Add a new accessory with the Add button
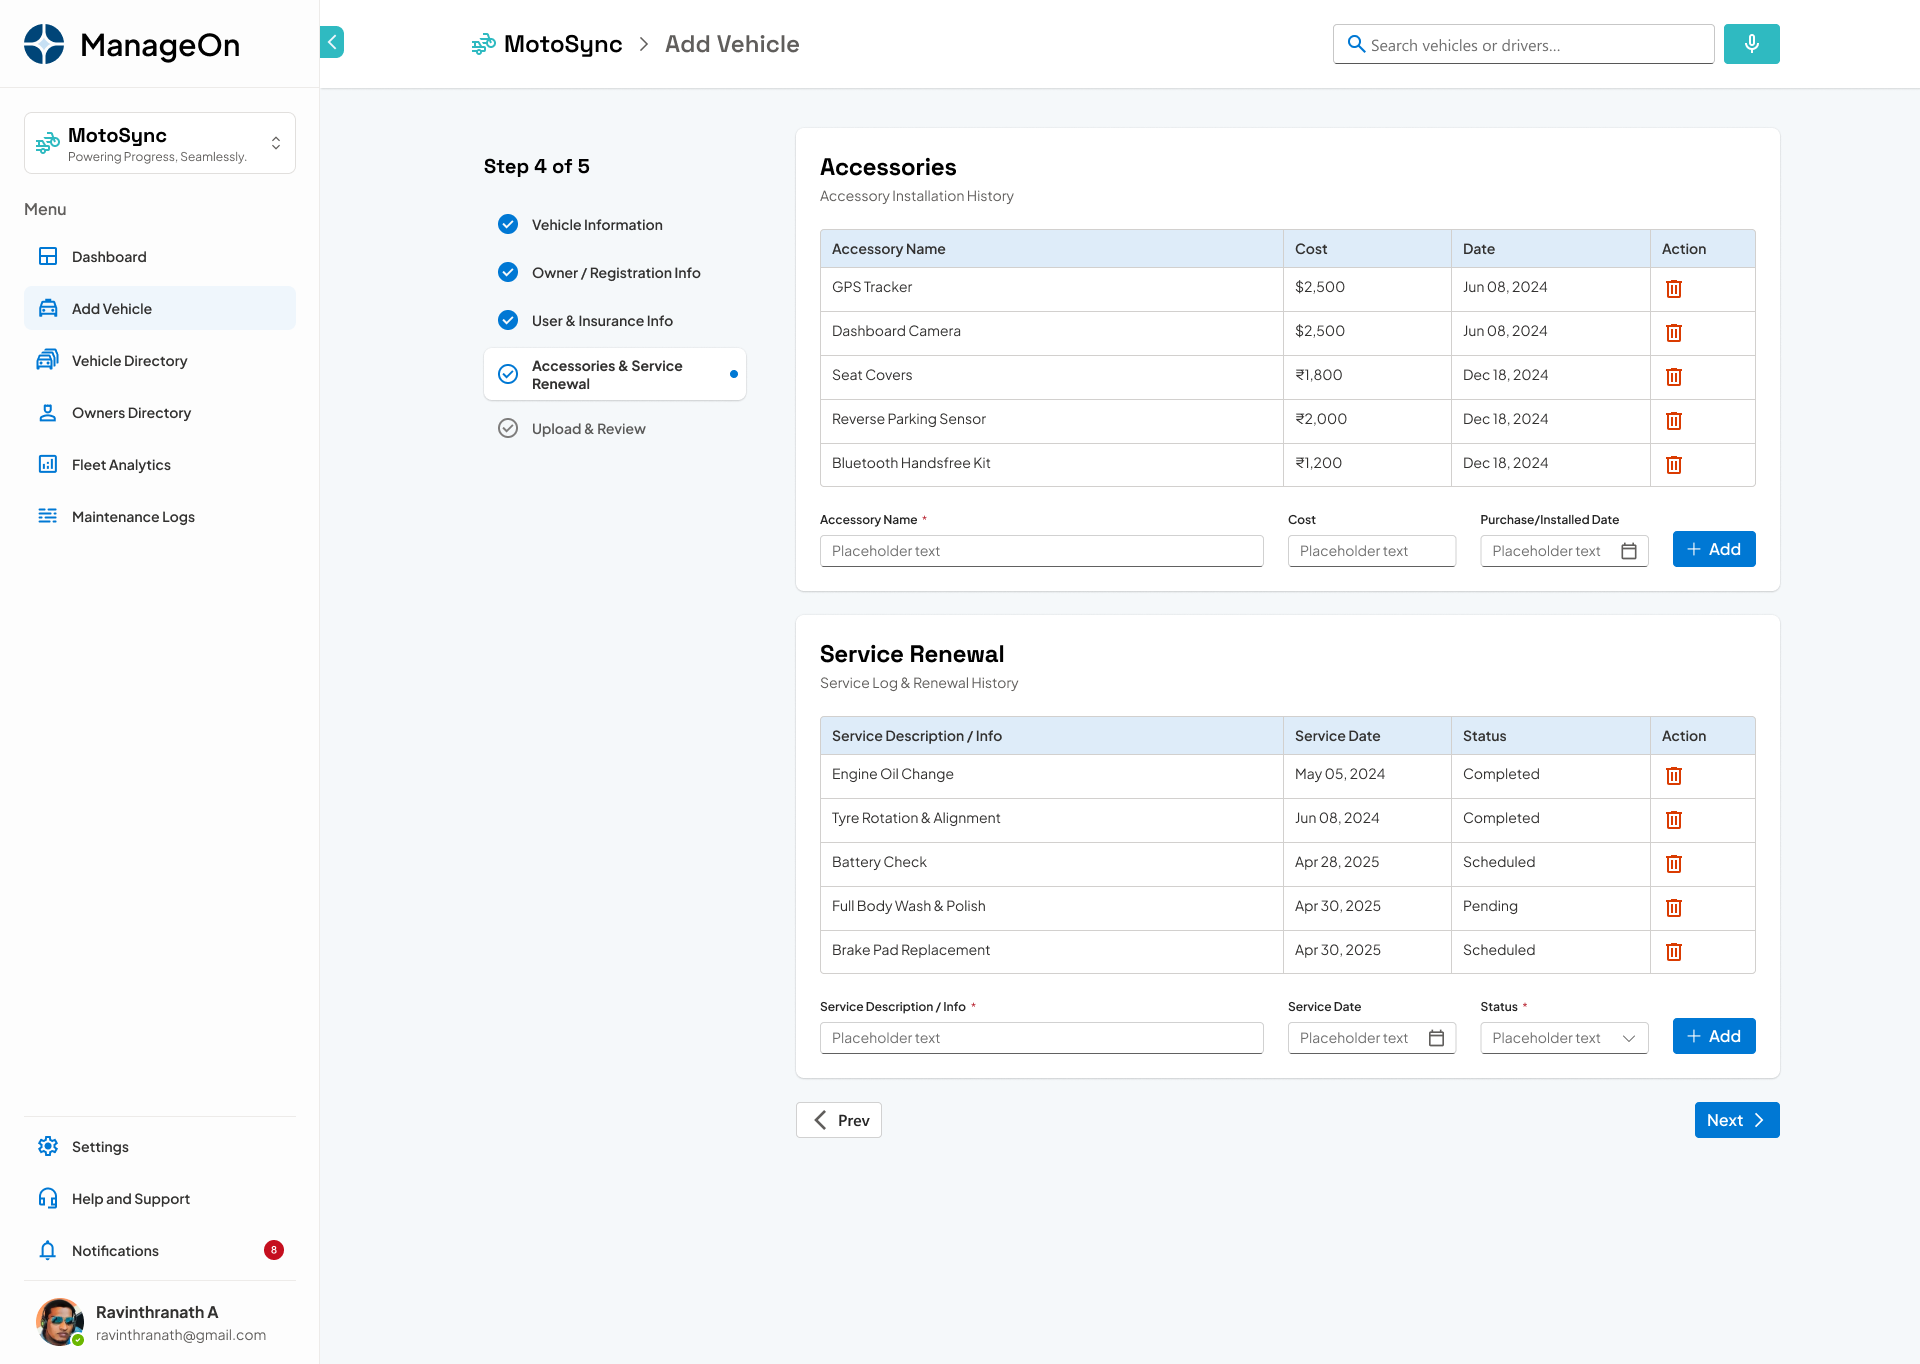Viewport: 1920px width, 1364px height. (x=1713, y=549)
